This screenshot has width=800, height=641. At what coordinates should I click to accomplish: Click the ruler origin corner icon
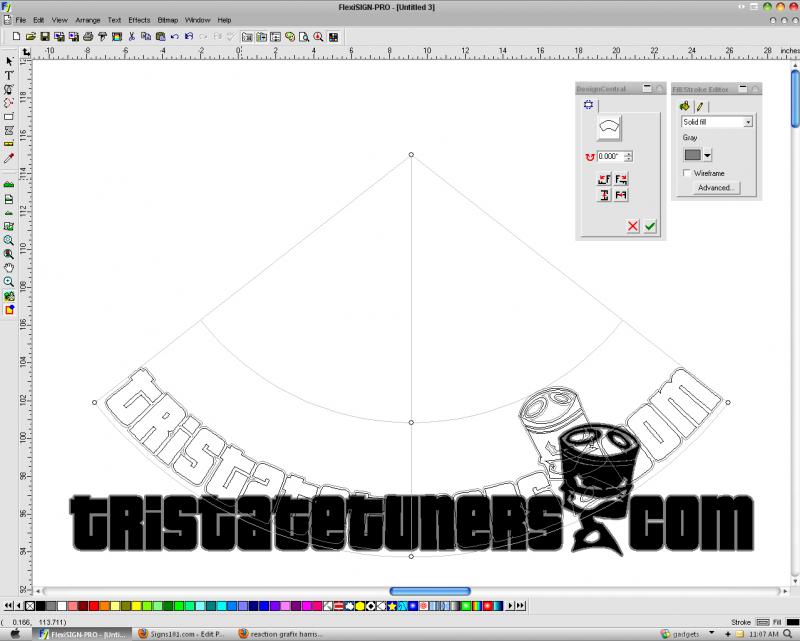tap(26, 52)
